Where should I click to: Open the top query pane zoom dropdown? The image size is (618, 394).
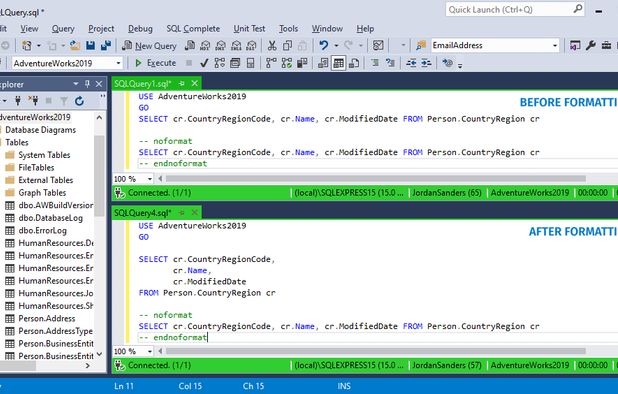pyautogui.click(x=149, y=179)
